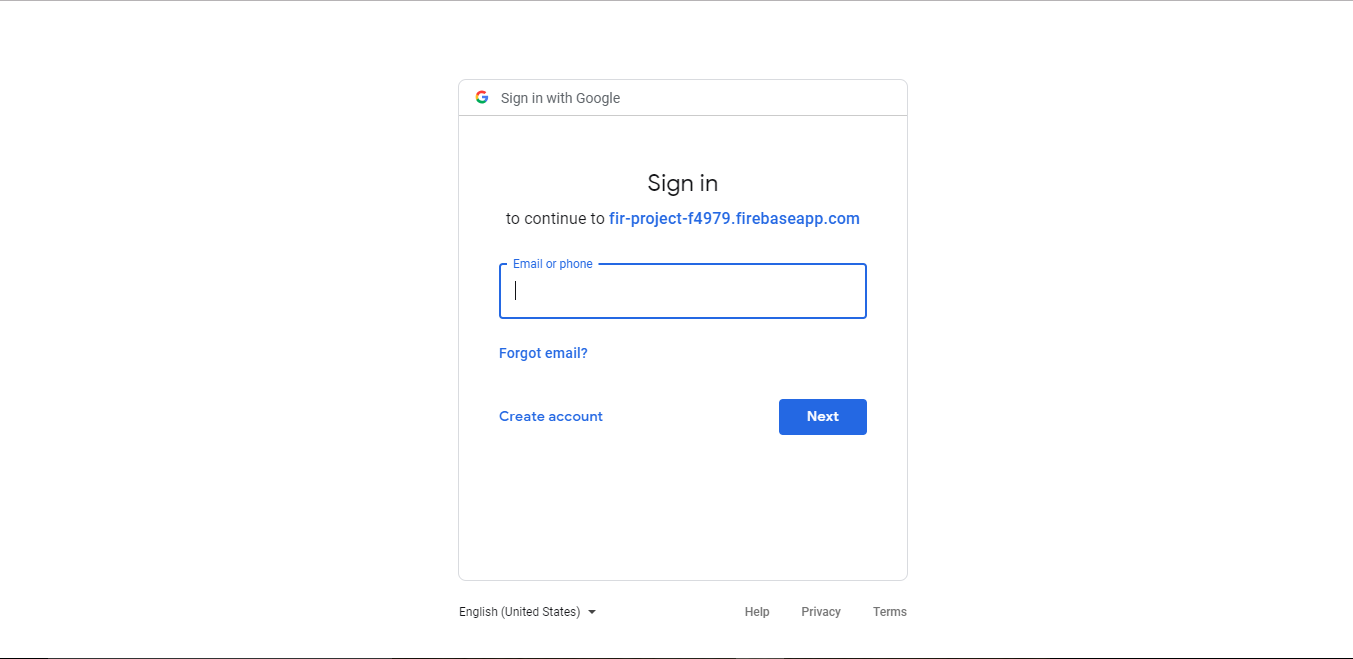The height and width of the screenshot is (659, 1353).
Task: Click the language selector caret arrow
Action: [x=592, y=612]
